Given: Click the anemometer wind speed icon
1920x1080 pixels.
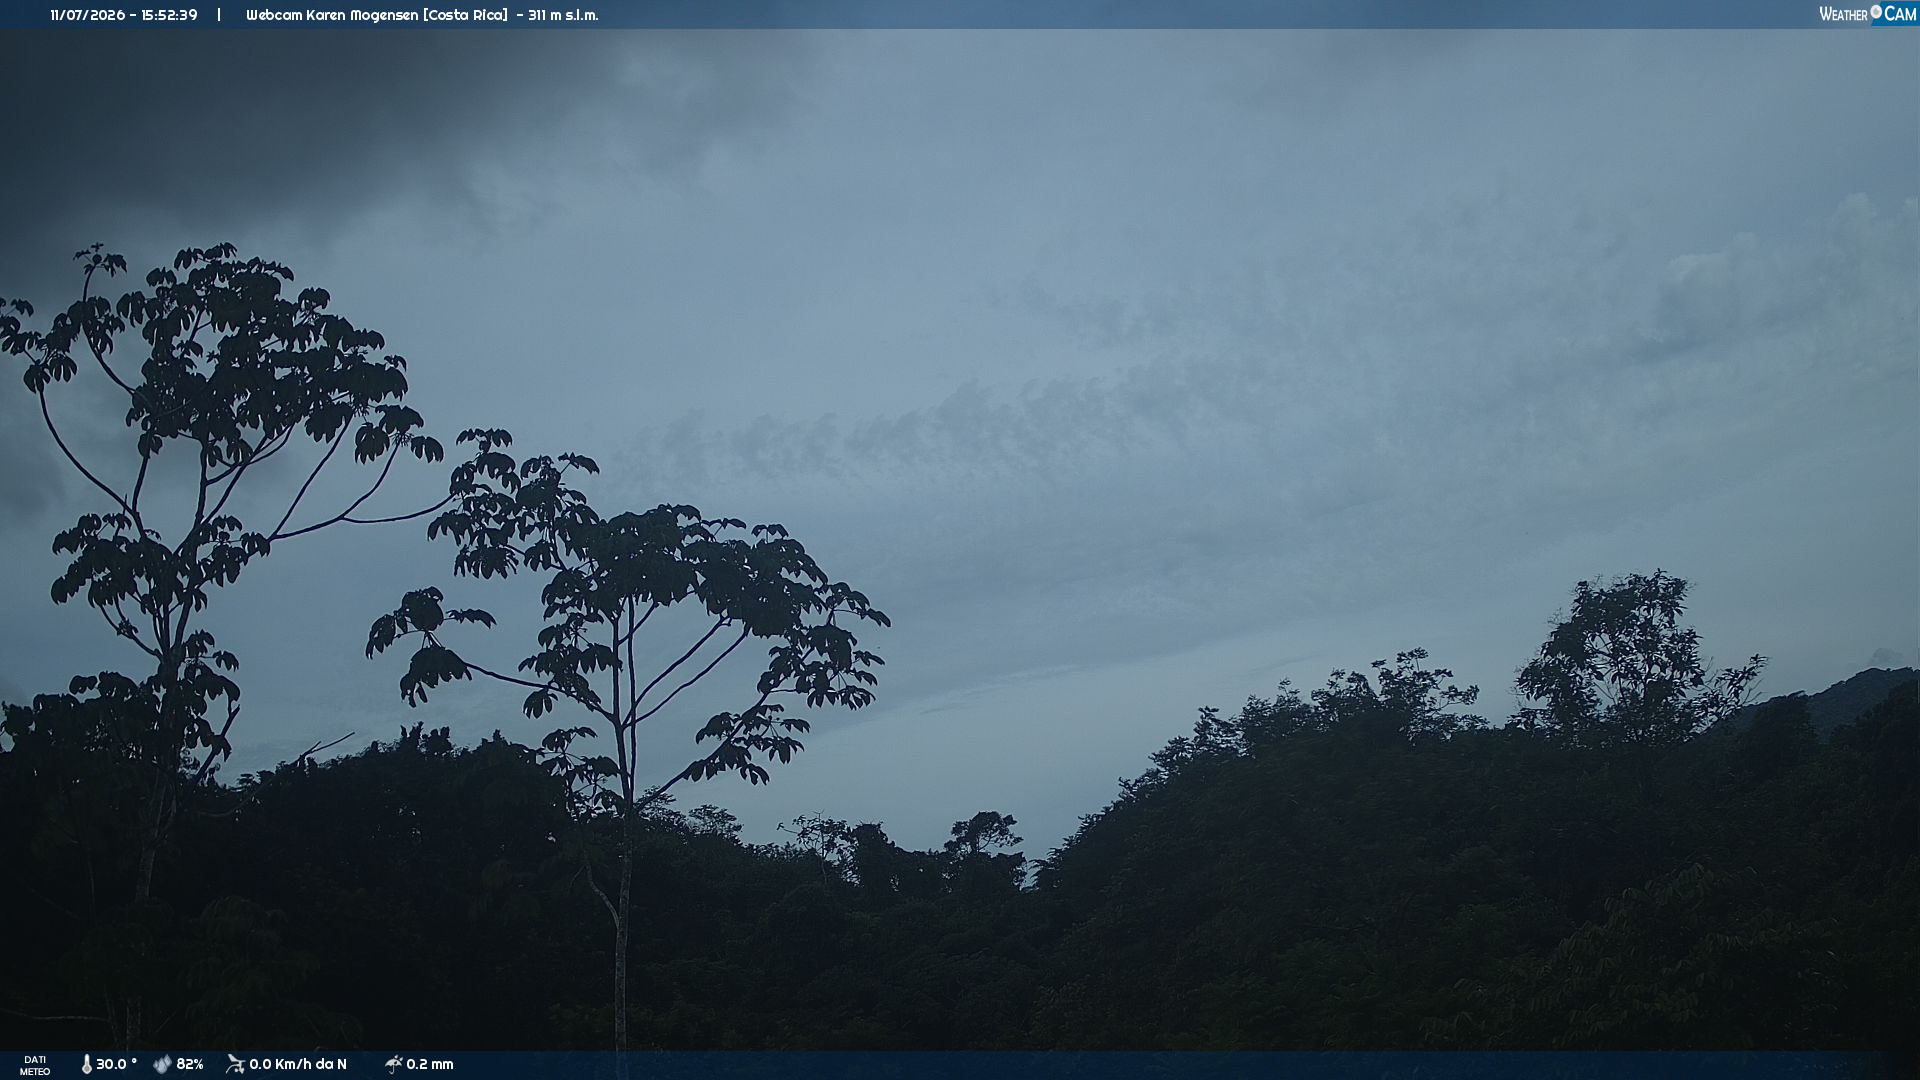Looking at the screenshot, I should pos(235,1065).
